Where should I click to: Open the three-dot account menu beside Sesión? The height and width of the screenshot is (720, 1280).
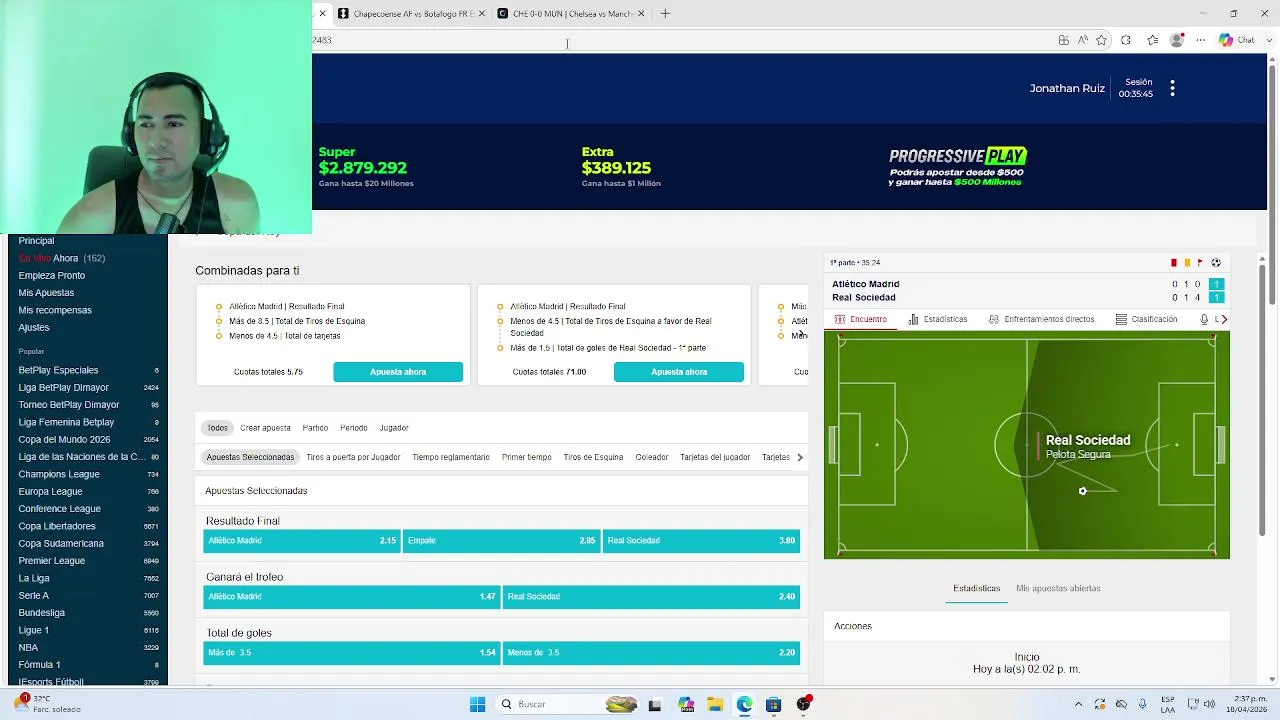(x=1172, y=88)
